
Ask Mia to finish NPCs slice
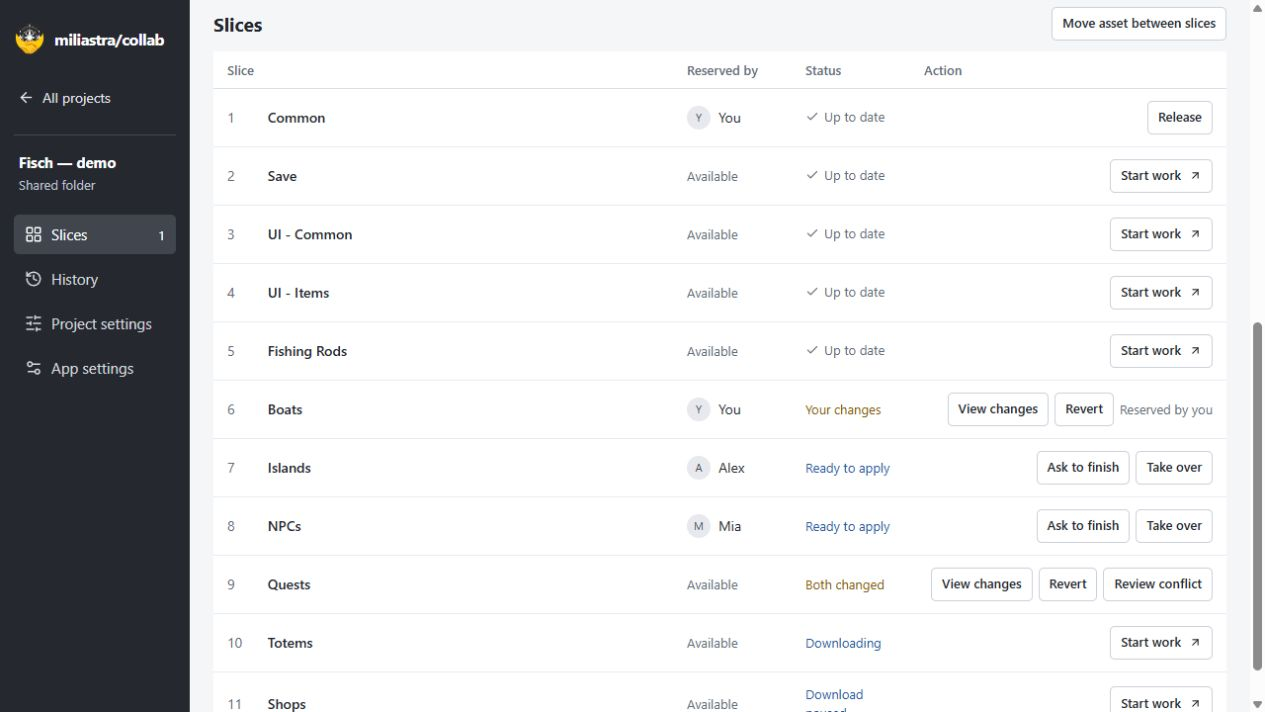1083,526
